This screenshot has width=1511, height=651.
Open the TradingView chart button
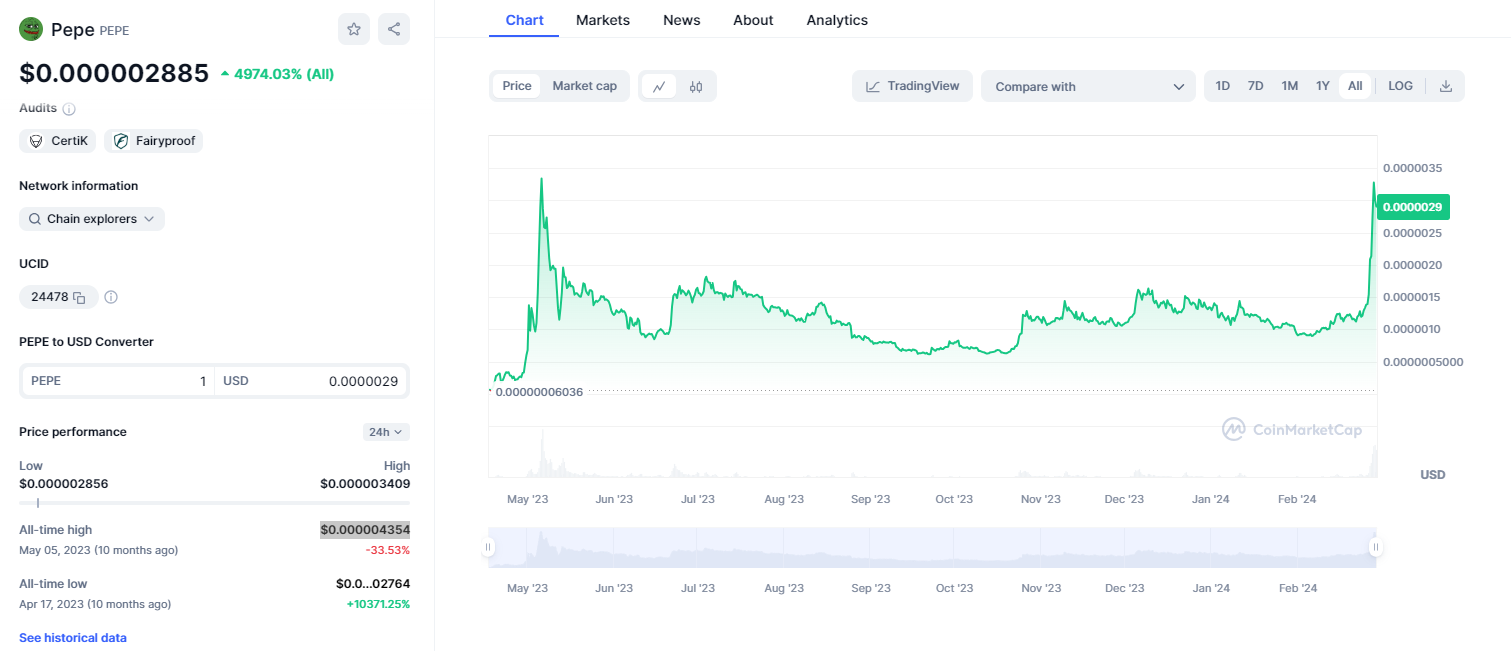coord(912,86)
